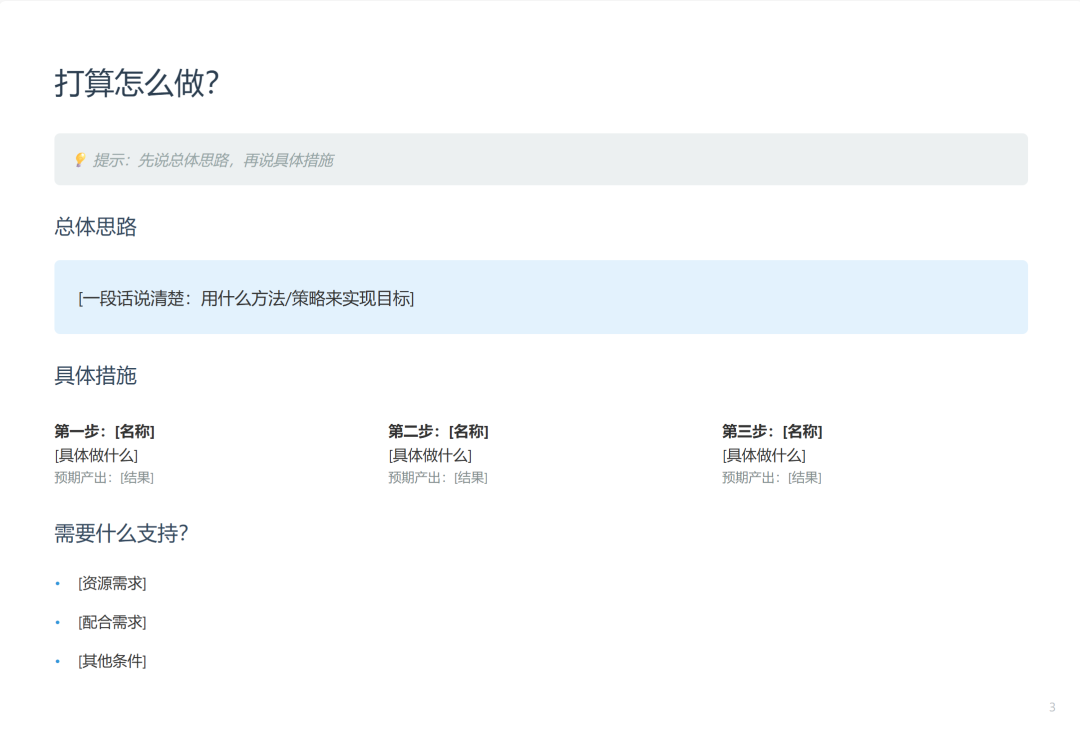The height and width of the screenshot is (732, 1080).
Task: Click '第三步：[名称]' heading
Action: [x=772, y=432]
